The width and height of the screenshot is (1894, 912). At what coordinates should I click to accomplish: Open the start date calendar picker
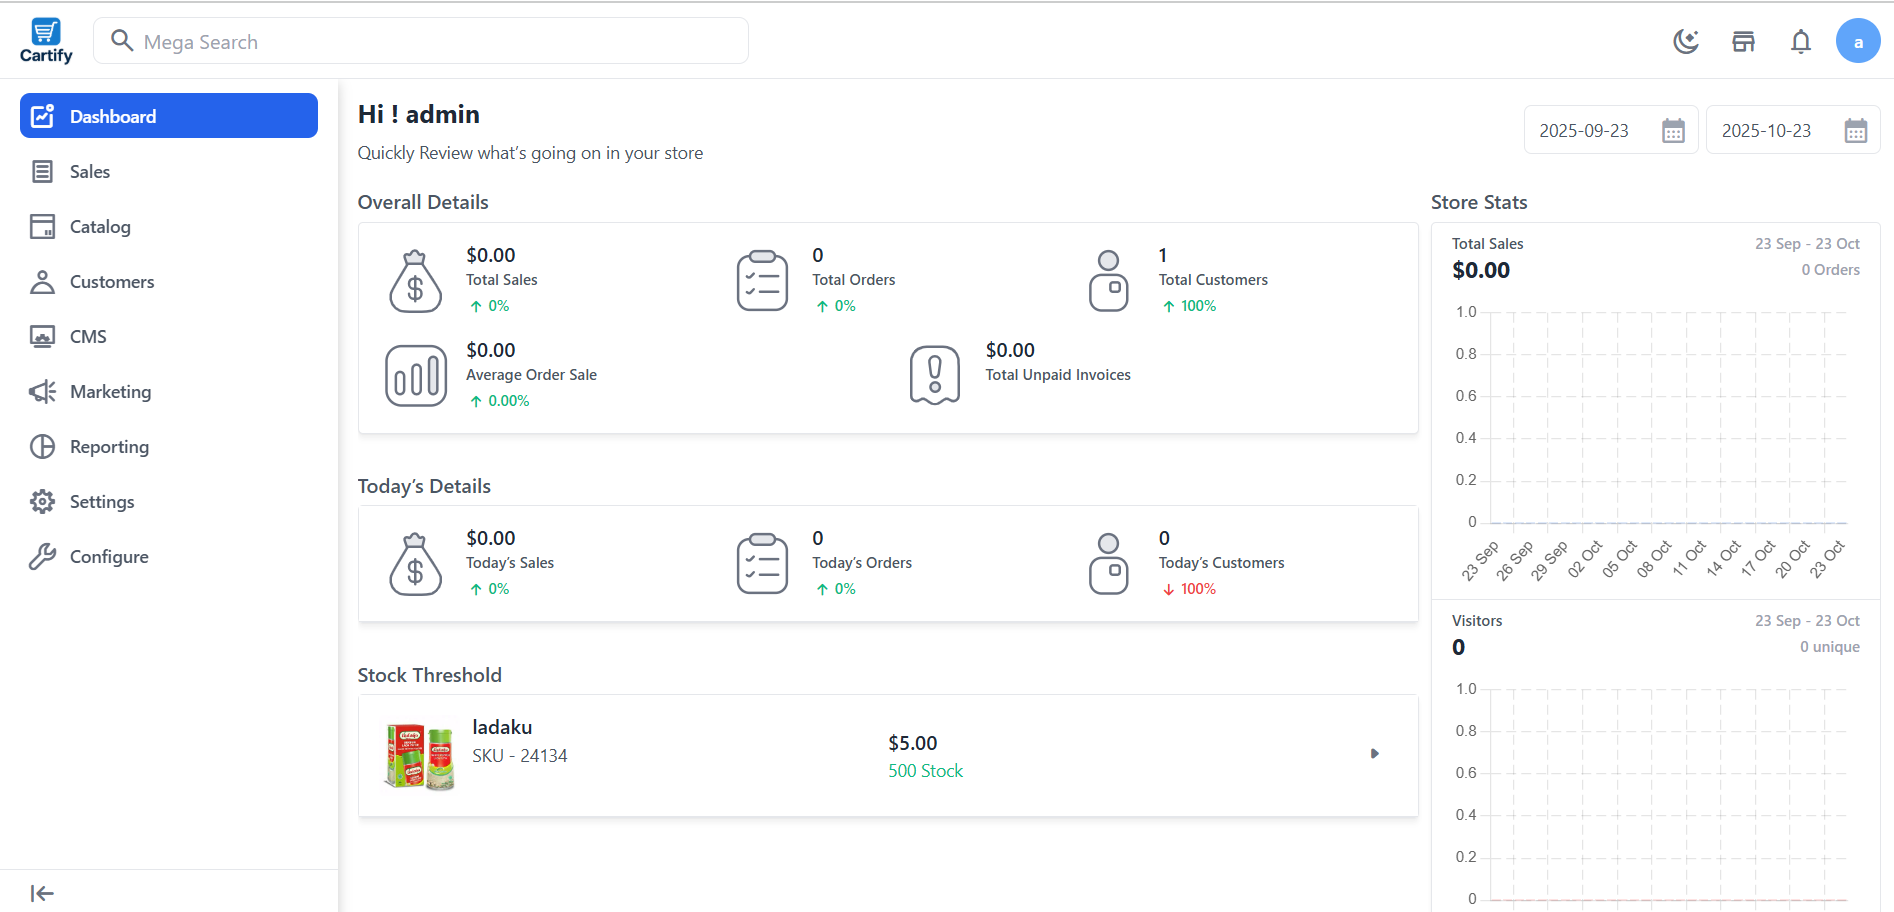[1674, 130]
